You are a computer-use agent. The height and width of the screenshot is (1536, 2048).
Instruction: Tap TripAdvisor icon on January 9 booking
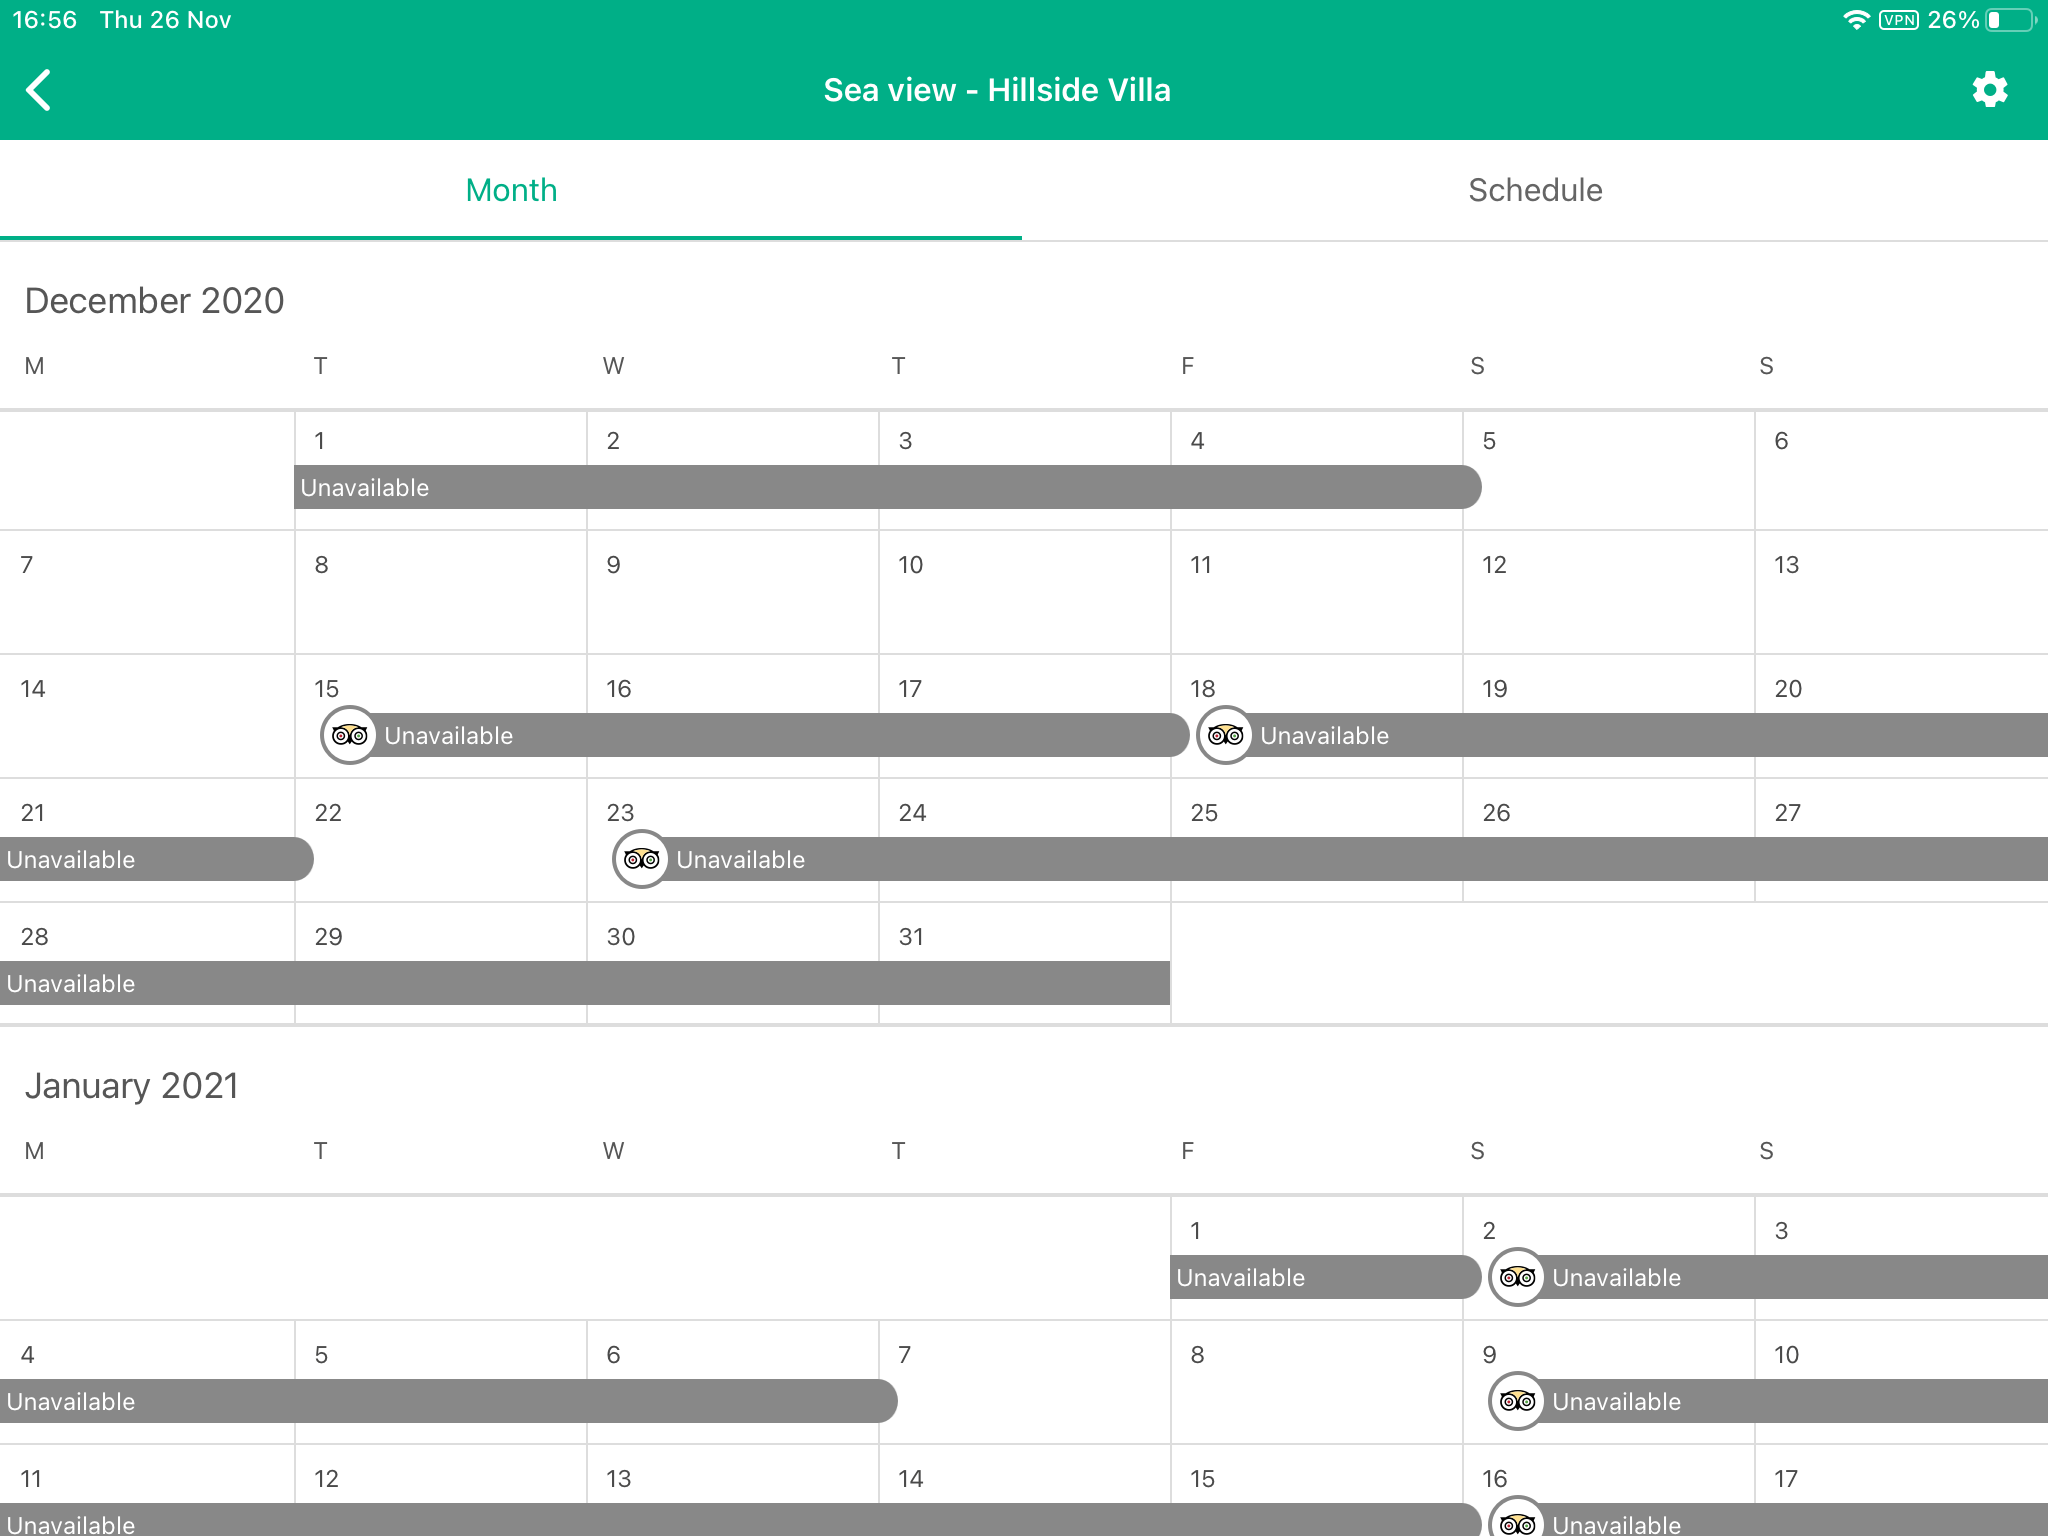click(1517, 1401)
